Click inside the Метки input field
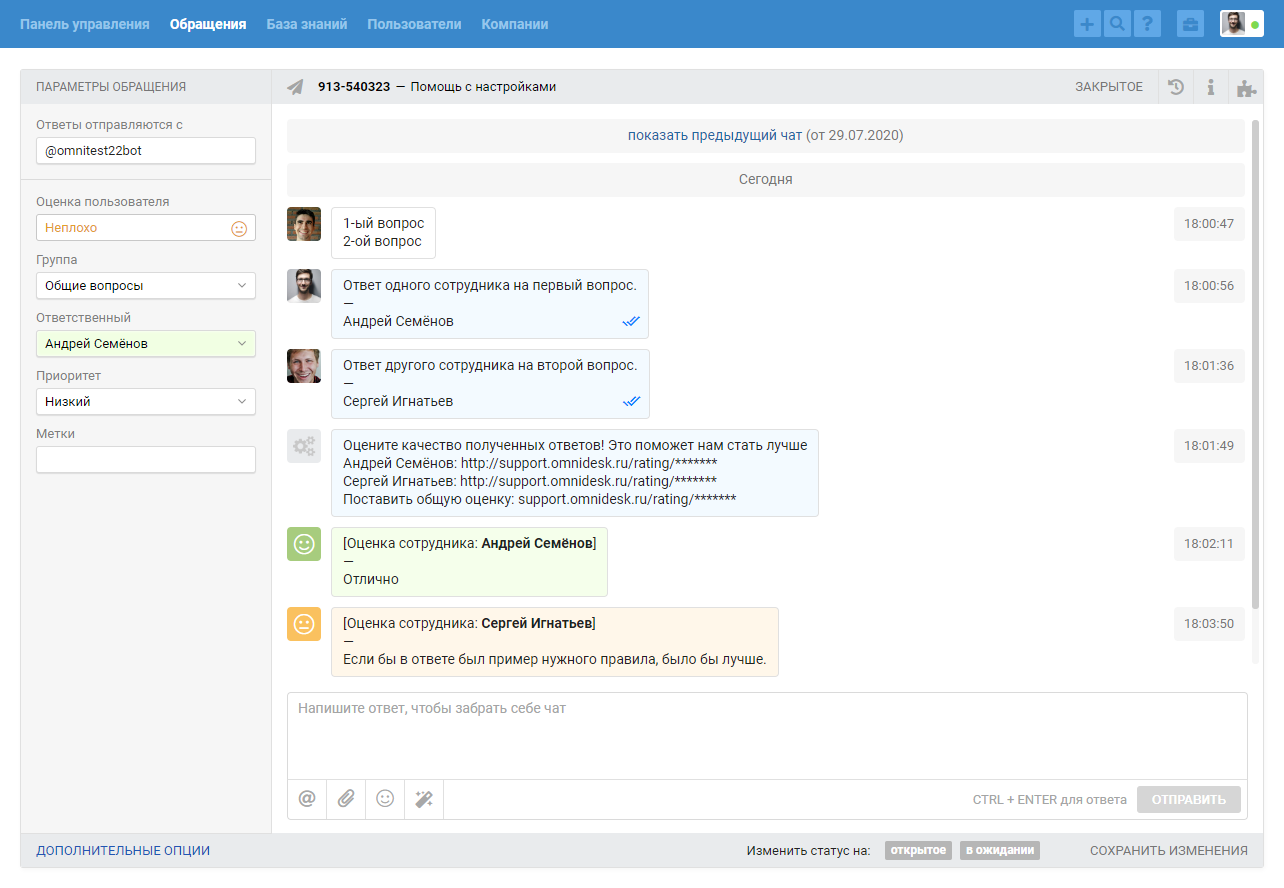 click(146, 460)
